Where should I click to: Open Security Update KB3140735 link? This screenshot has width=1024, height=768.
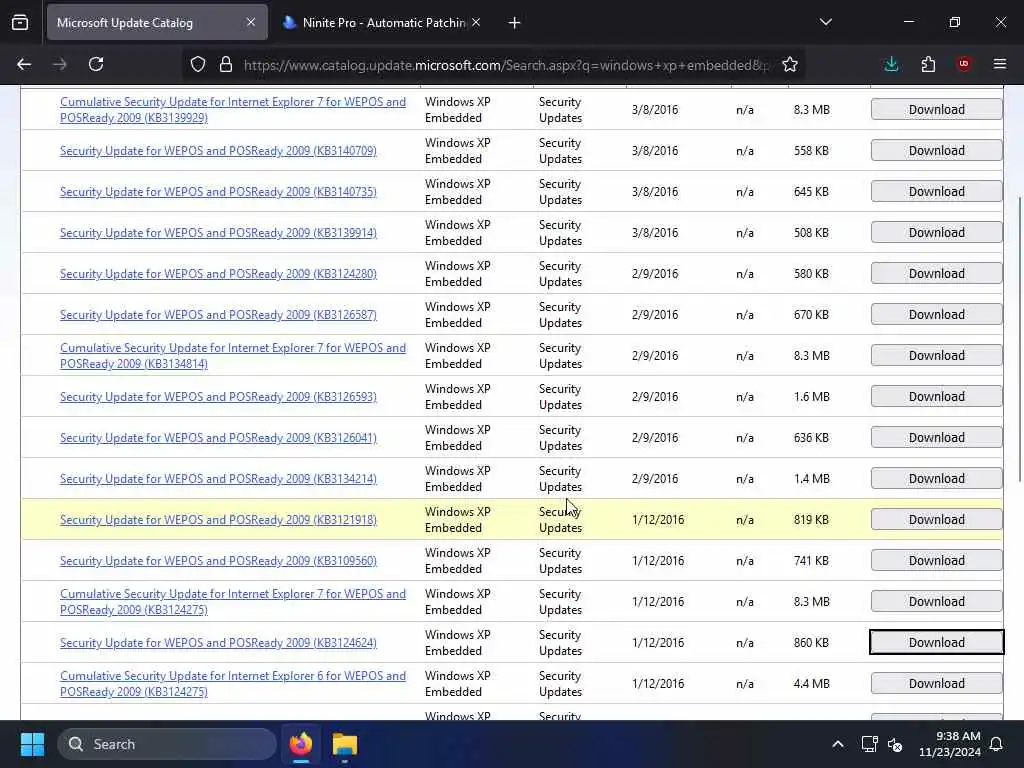tap(218, 192)
